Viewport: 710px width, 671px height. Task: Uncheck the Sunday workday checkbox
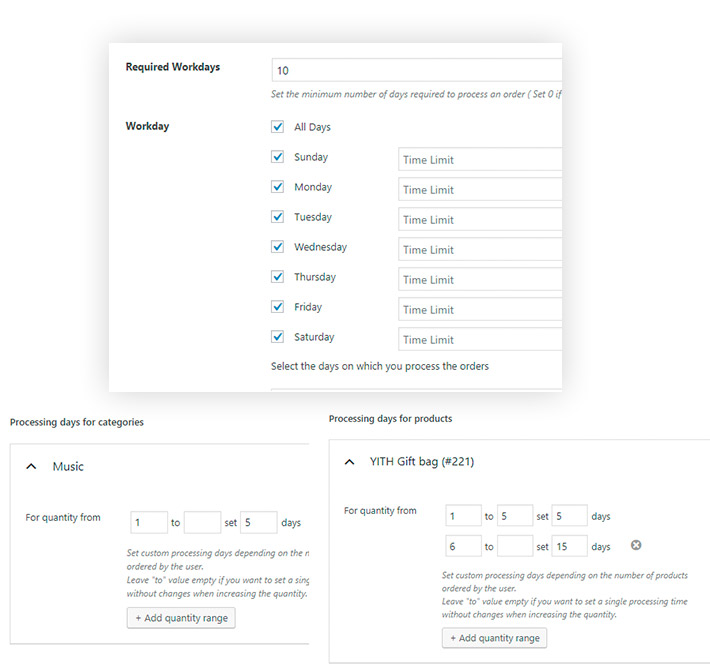(278, 157)
